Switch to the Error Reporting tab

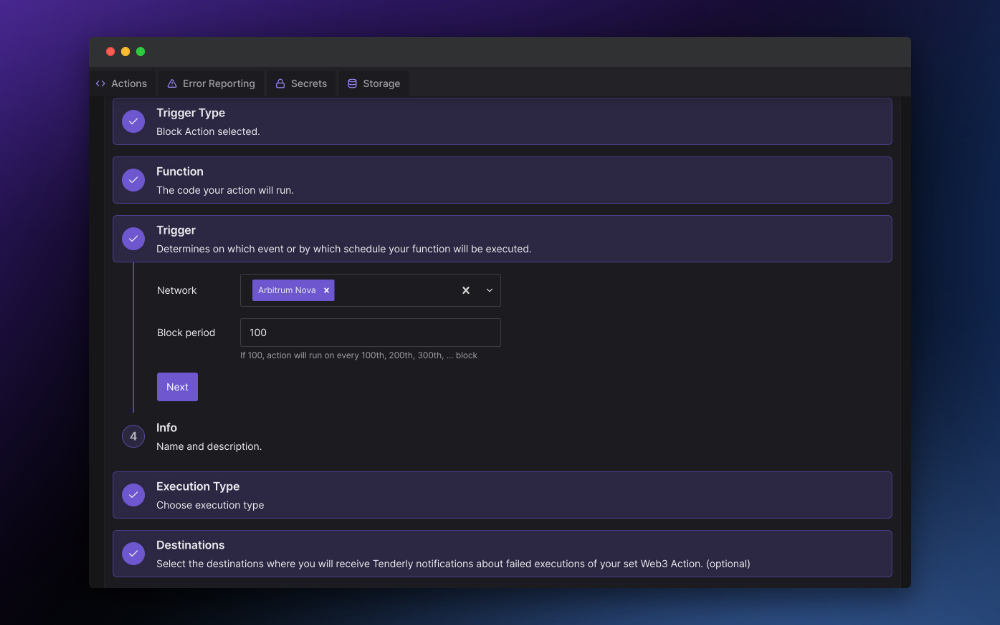(211, 83)
